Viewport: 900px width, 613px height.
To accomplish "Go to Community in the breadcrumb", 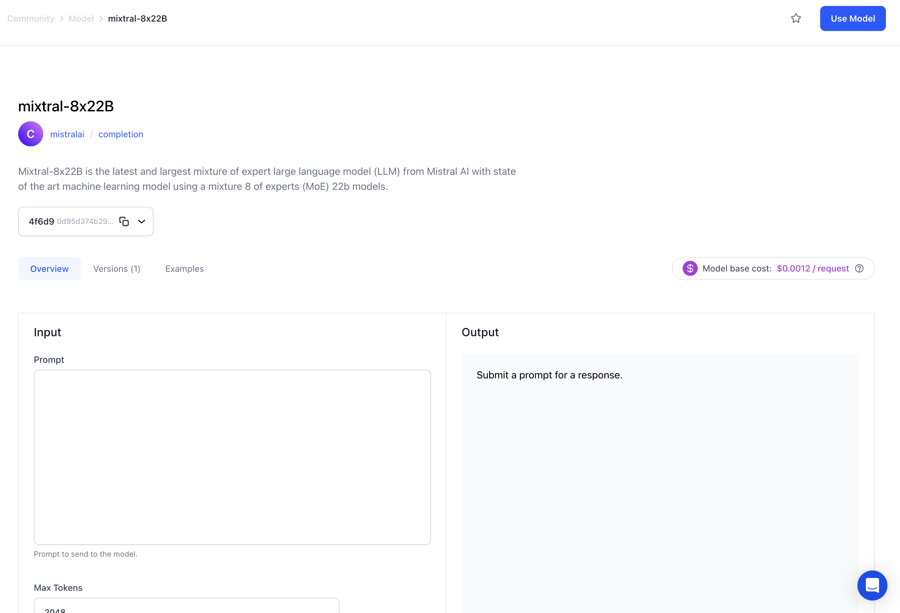I will point(31,19).
